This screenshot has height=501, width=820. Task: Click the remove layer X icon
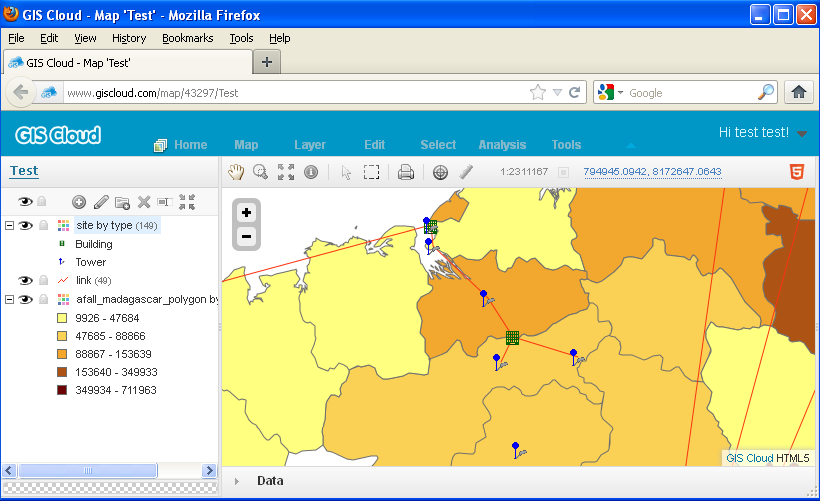pyautogui.click(x=144, y=202)
